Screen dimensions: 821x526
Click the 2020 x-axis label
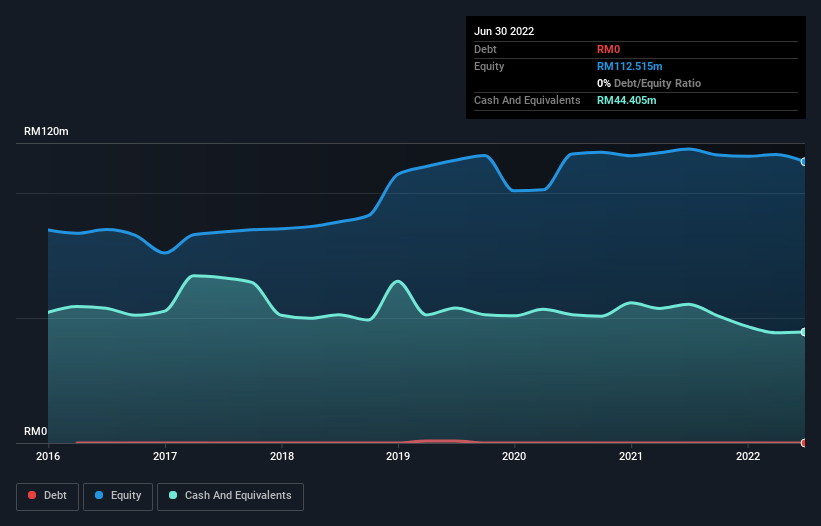point(514,456)
